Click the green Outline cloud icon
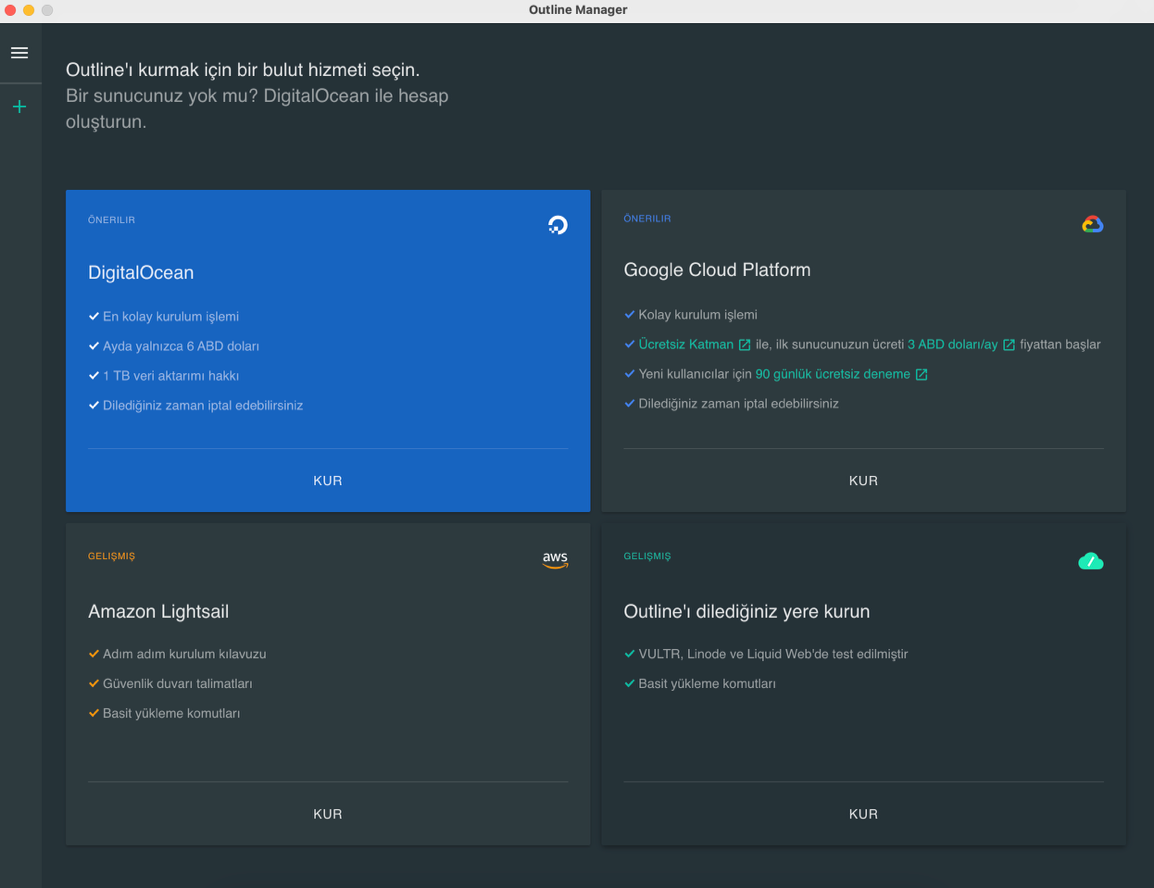Viewport: 1154px width, 888px height. (x=1091, y=561)
